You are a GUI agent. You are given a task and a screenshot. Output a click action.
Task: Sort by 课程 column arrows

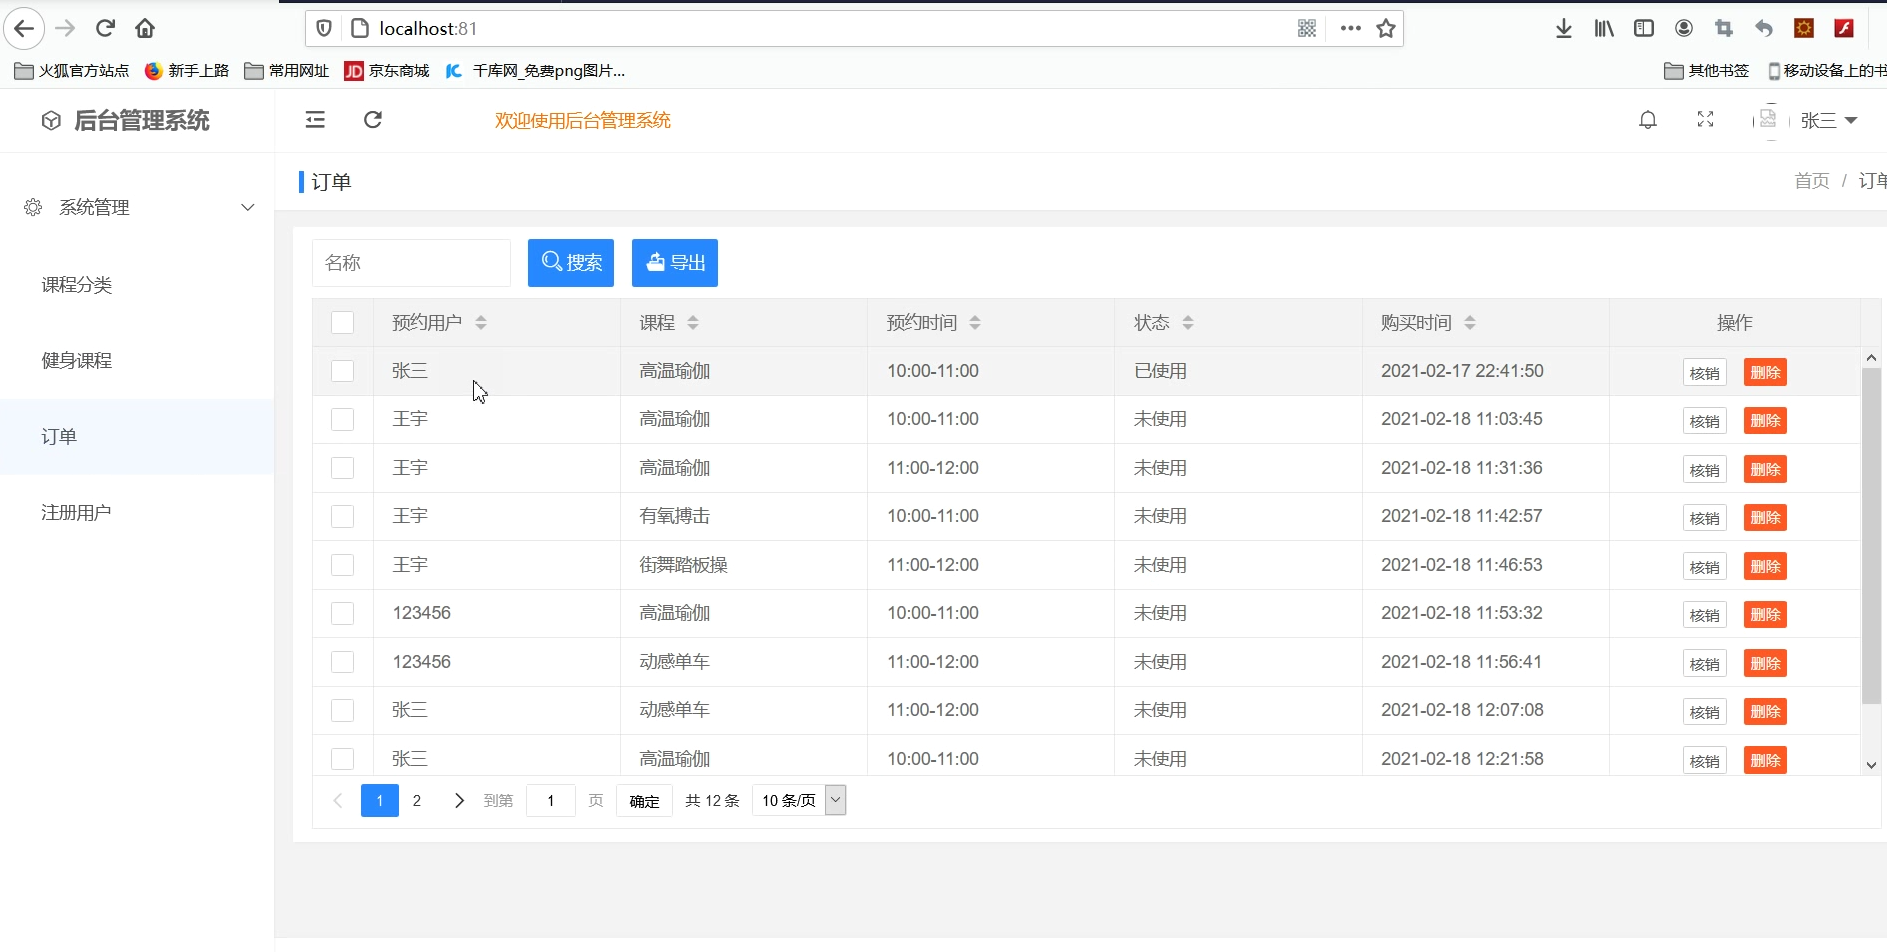693,322
